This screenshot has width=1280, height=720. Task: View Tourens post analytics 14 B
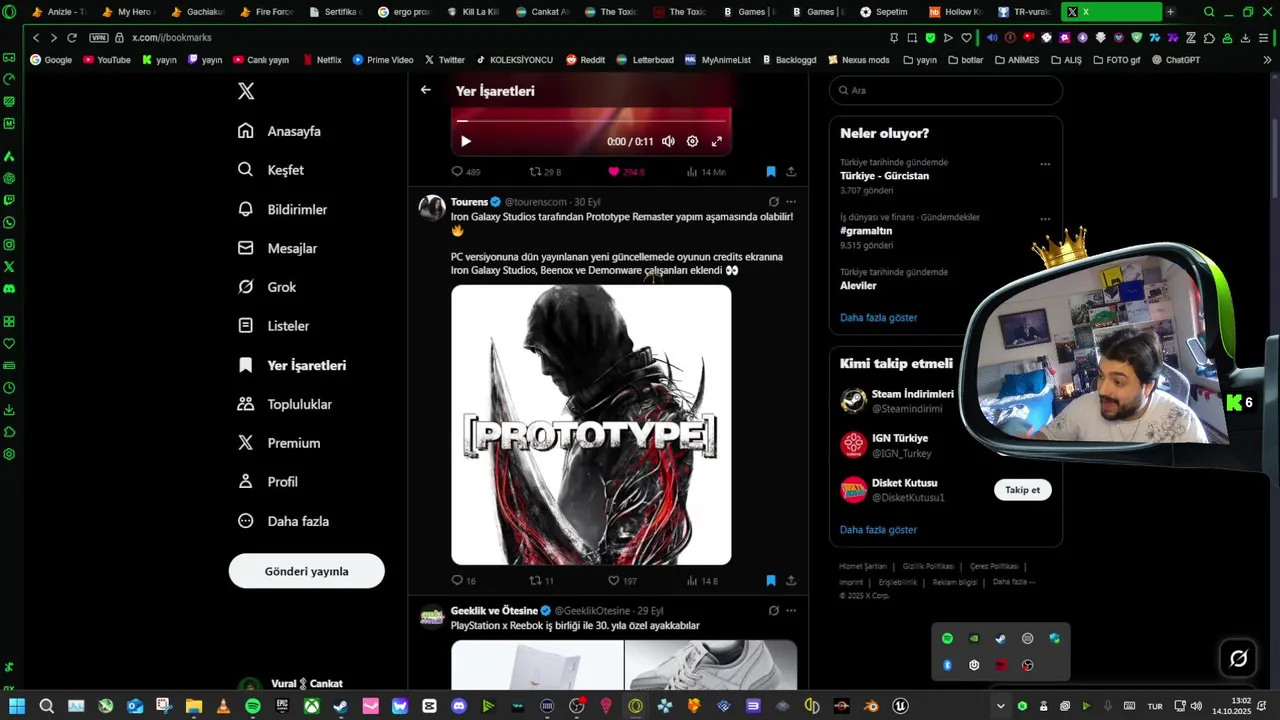point(702,580)
